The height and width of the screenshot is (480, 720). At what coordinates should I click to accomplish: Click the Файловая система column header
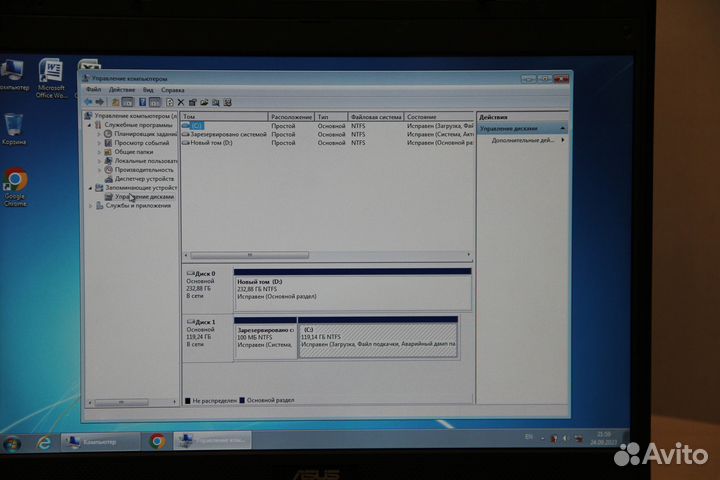375,117
